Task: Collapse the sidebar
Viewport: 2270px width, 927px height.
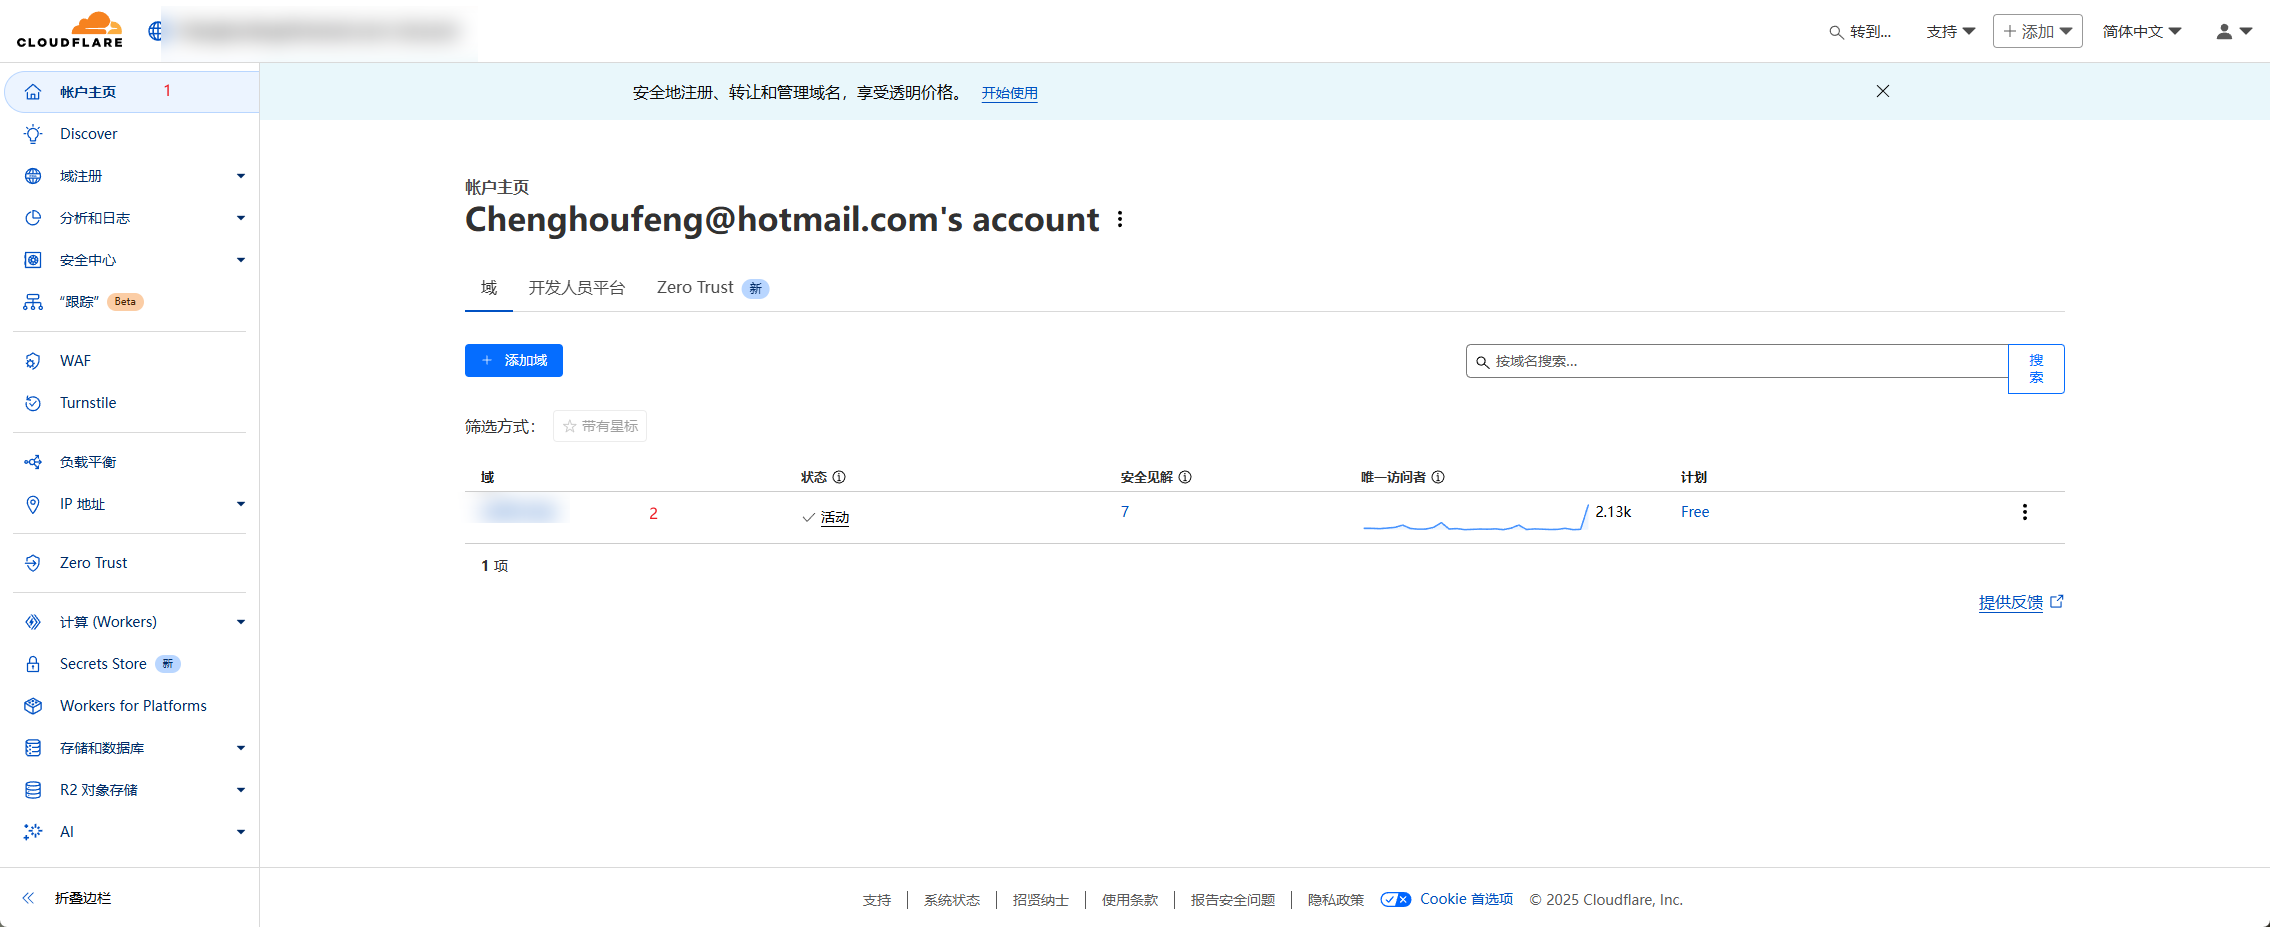Action: pyautogui.click(x=68, y=898)
